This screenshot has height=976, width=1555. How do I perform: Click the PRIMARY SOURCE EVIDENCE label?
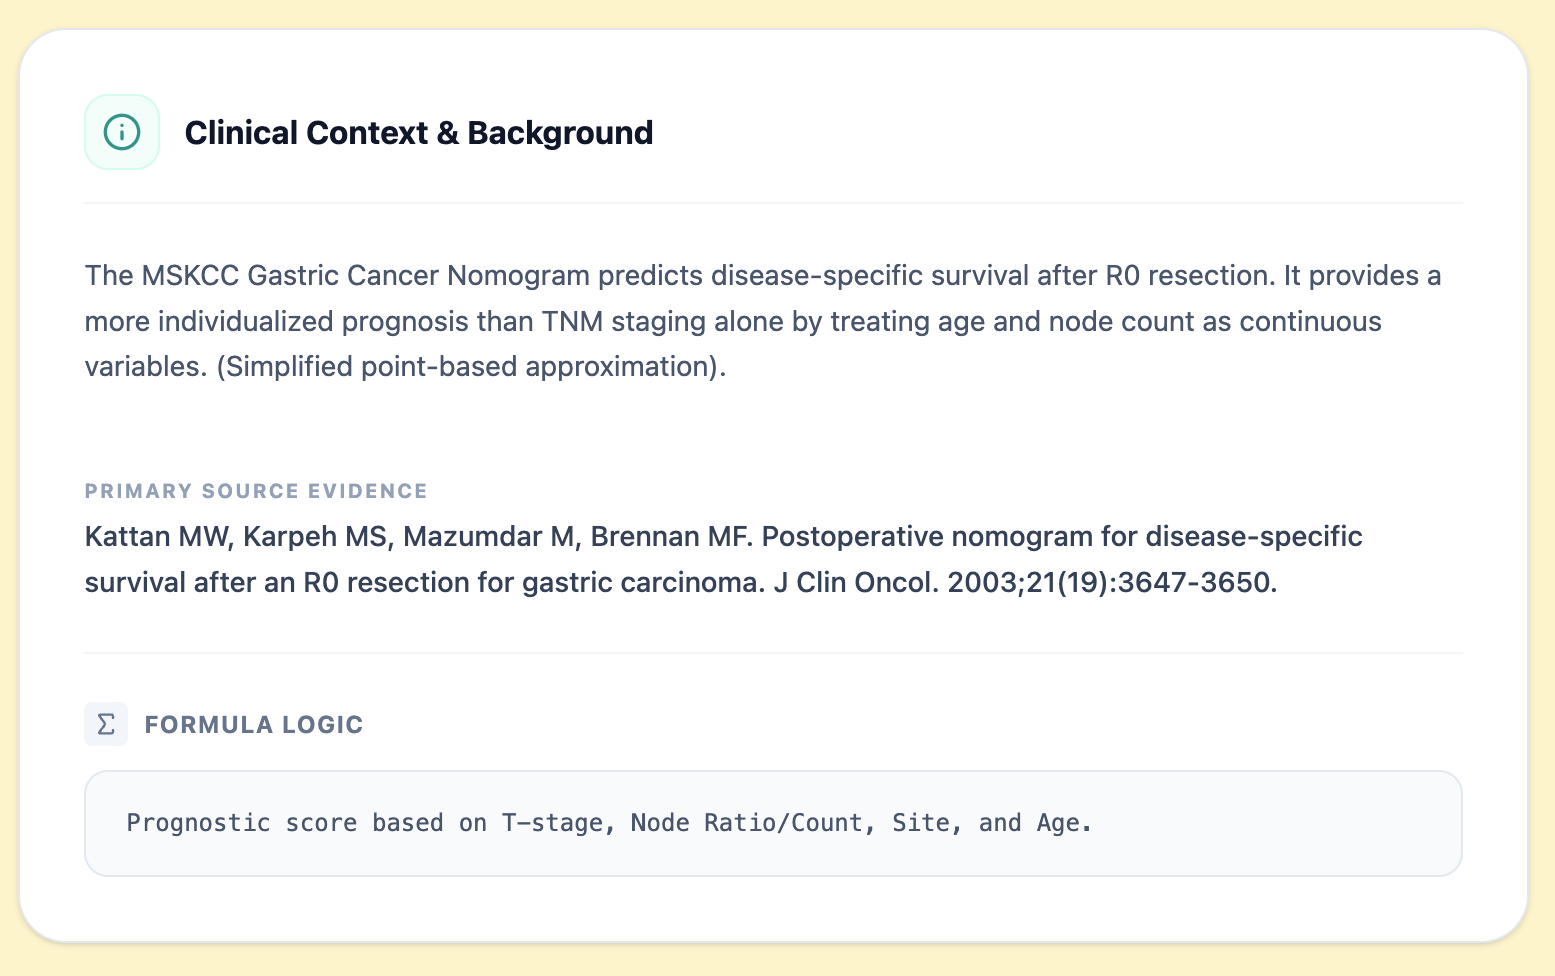(x=256, y=491)
